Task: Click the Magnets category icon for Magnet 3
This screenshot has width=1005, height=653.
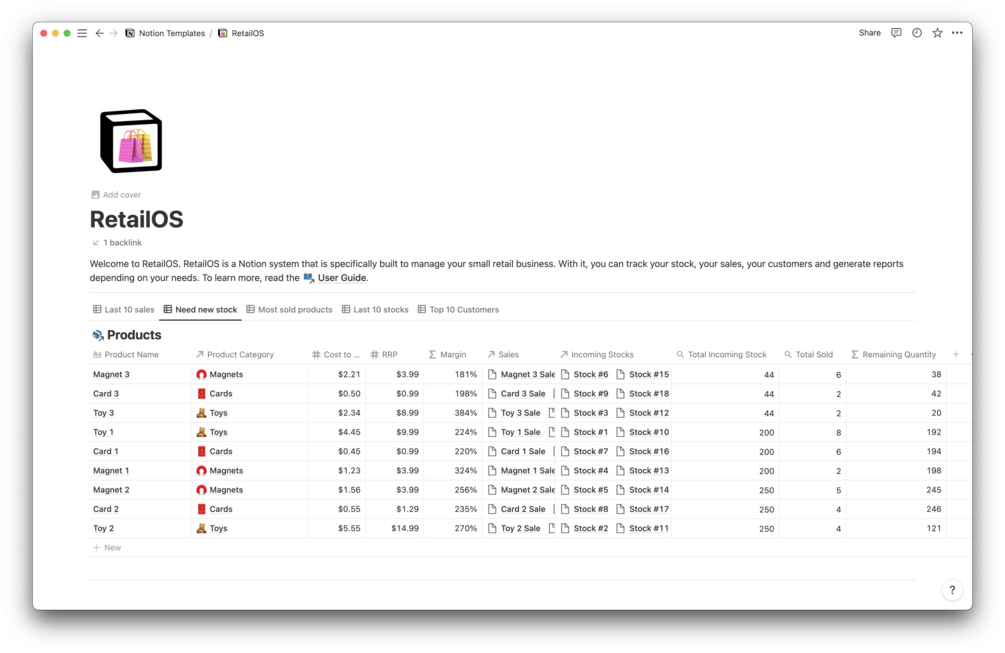Action: [201, 374]
